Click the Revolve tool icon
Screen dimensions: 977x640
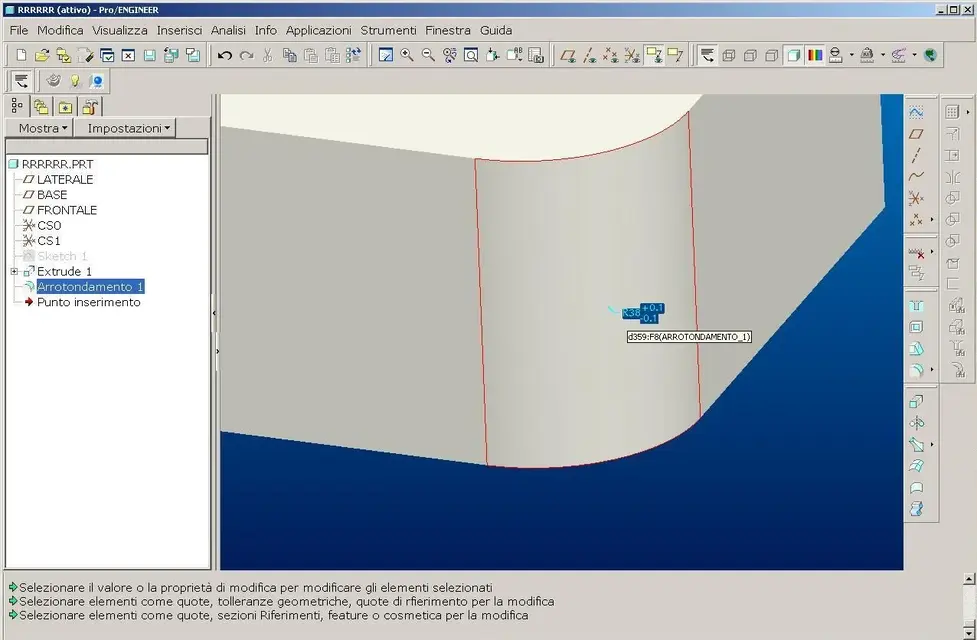click(x=916, y=423)
